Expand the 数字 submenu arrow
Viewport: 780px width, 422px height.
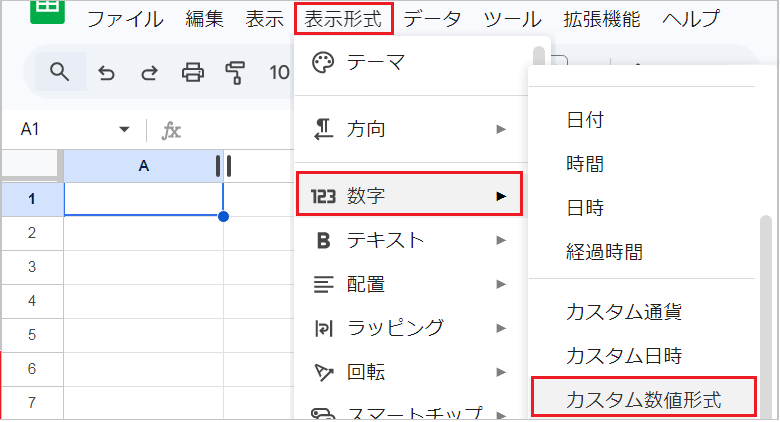coord(501,196)
